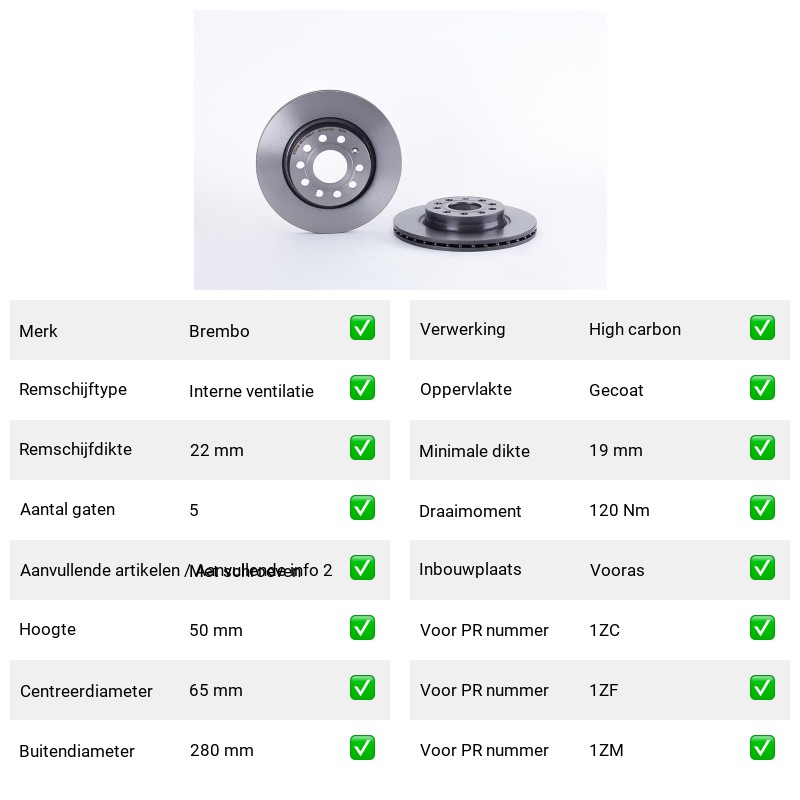Select the Verwerking label text
This screenshot has height=800, width=800.
[x=462, y=330]
